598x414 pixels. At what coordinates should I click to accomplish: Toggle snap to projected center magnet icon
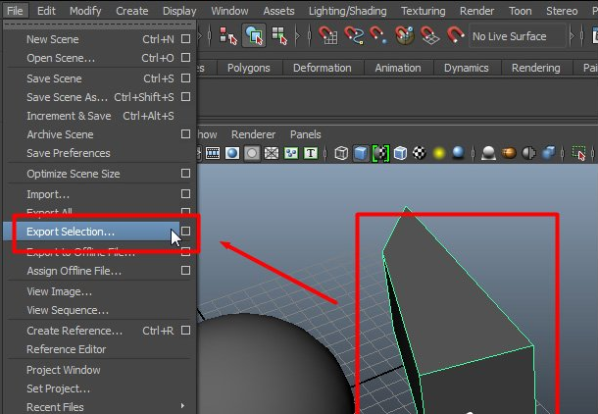[404, 35]
